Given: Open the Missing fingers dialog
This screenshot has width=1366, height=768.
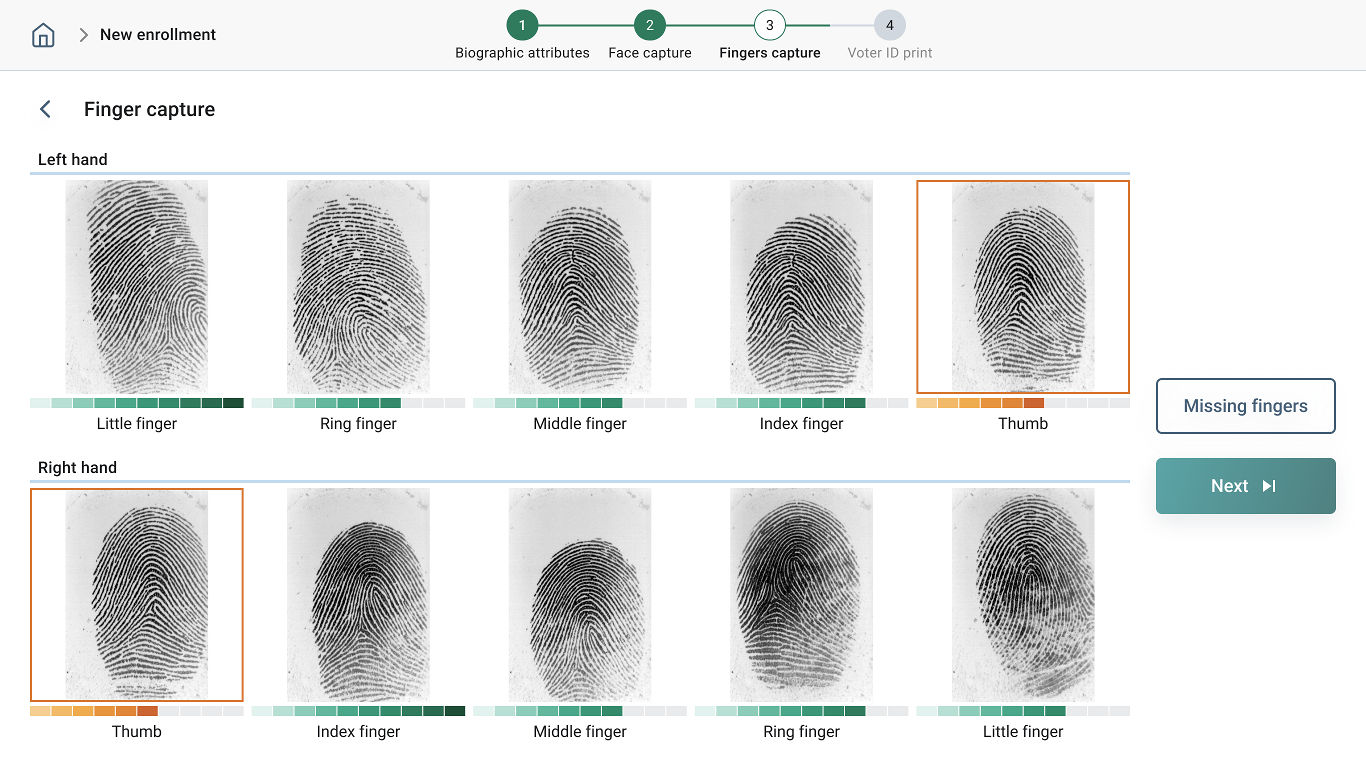Looking at the screenshot, I should tap(1245, 406).
